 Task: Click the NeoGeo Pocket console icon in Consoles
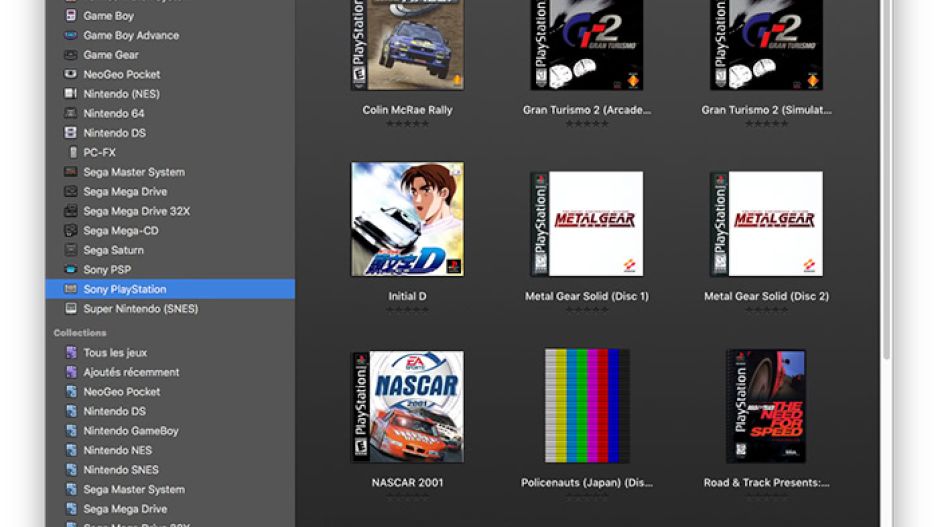click(x=71, y=74)
